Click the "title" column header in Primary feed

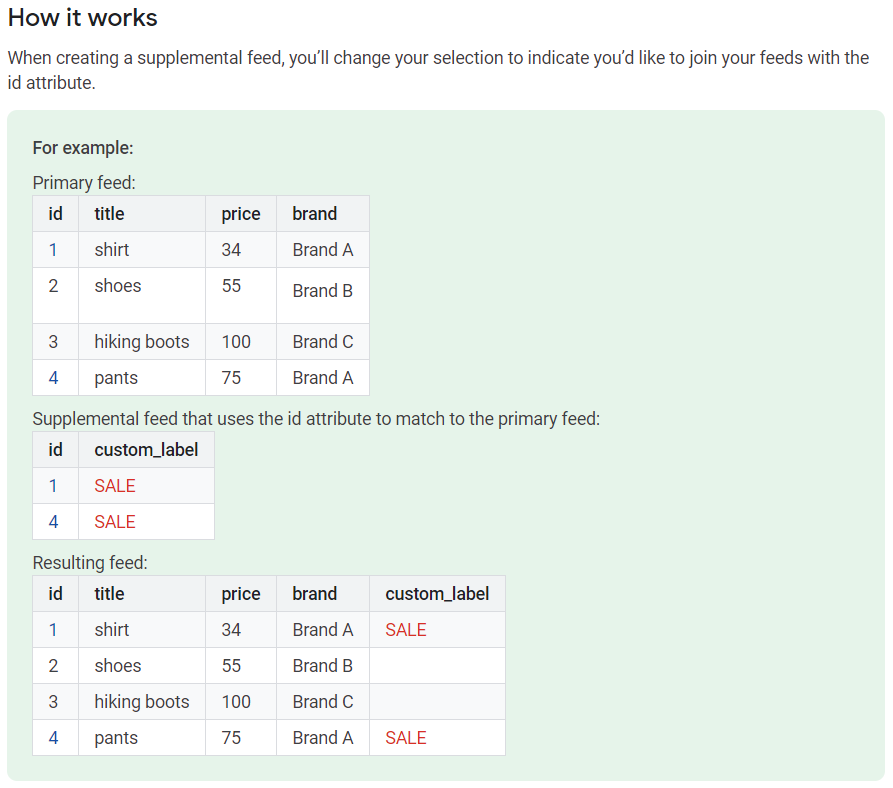[110, 213]
